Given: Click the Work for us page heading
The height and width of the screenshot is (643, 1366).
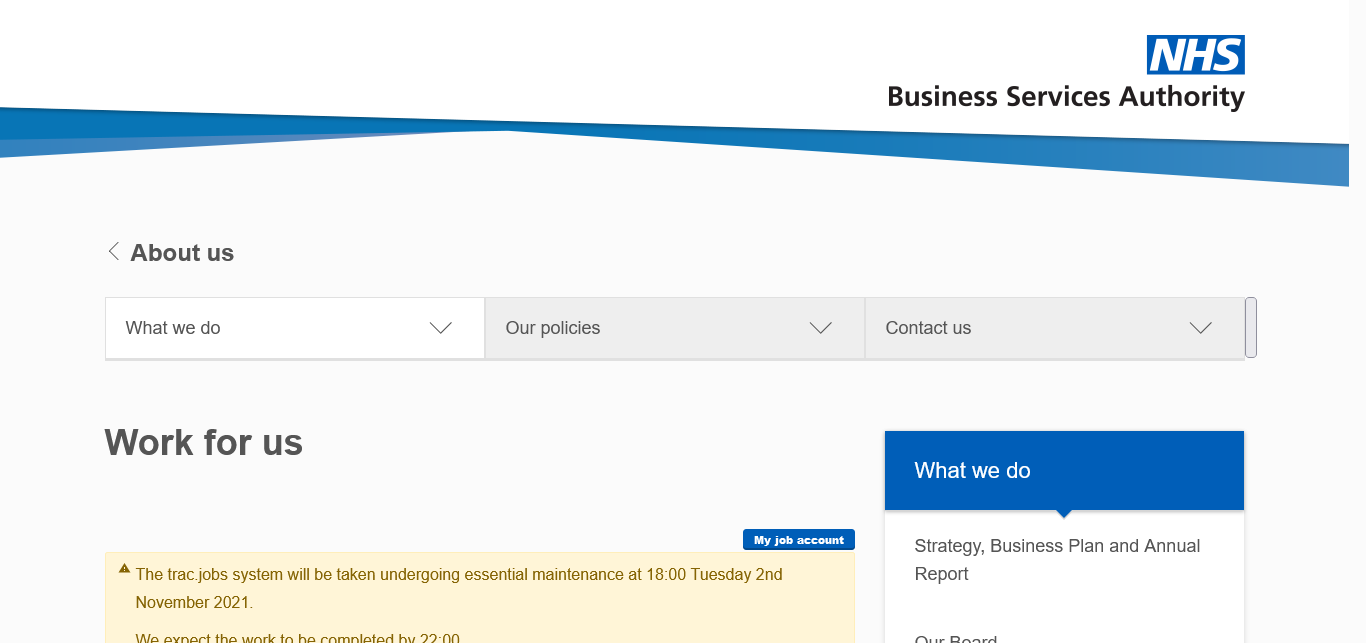Looking at the screenshot, I should (204, 442).
